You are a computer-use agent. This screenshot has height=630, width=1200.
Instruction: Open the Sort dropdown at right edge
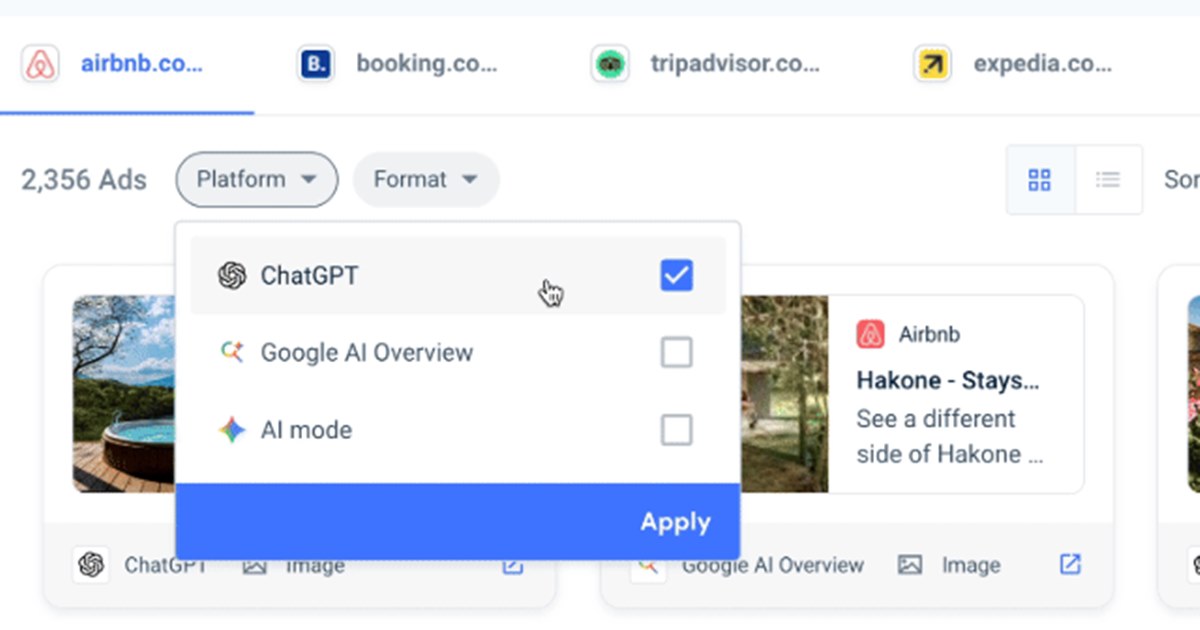click(x=1181, y=180)
